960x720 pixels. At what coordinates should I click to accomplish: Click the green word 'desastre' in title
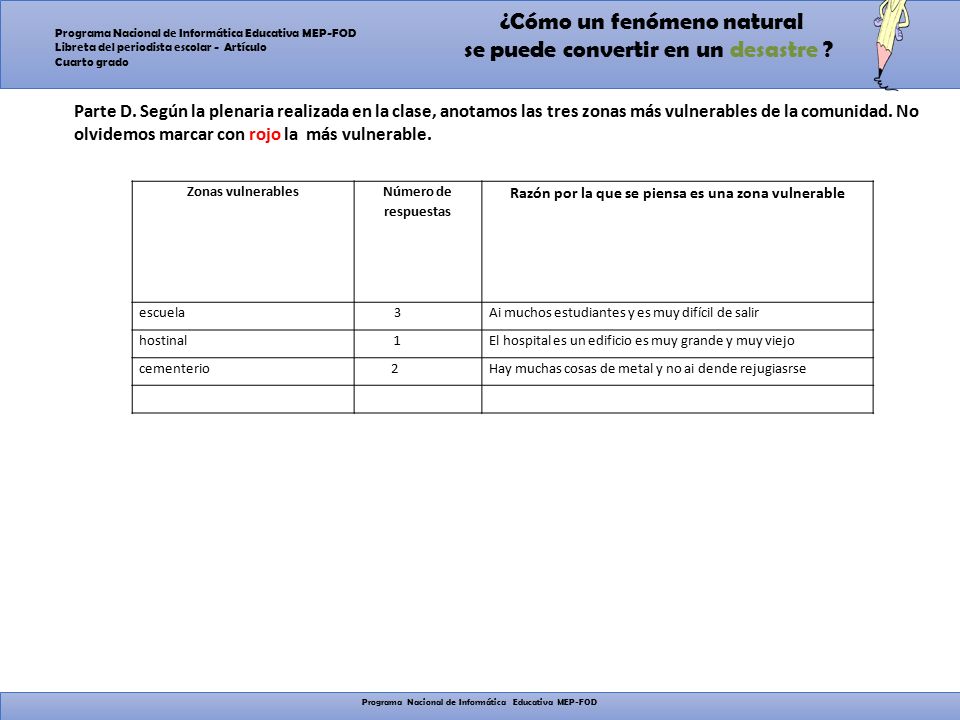[x=773, y=50]
